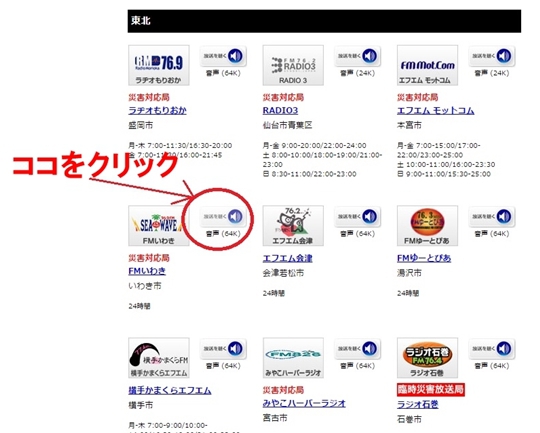Click the ラヂオもりおか 76.9 logo

pos(159,65)
